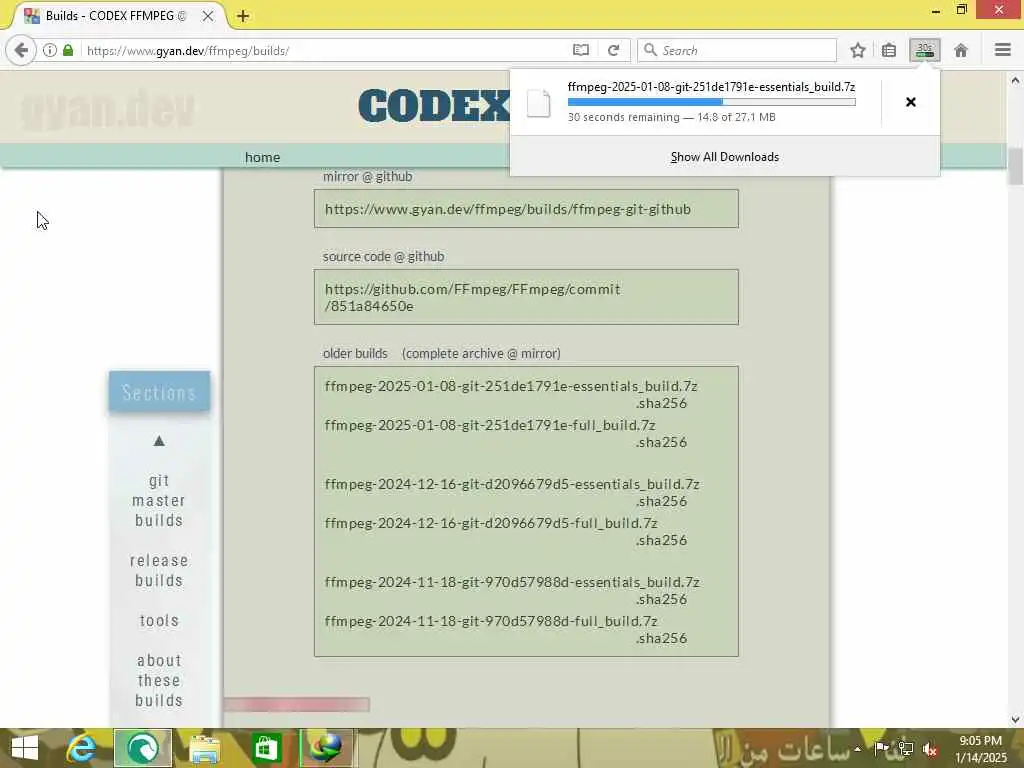
Task: Click downloading file name in downloads panel
Action: click(711, 87)
